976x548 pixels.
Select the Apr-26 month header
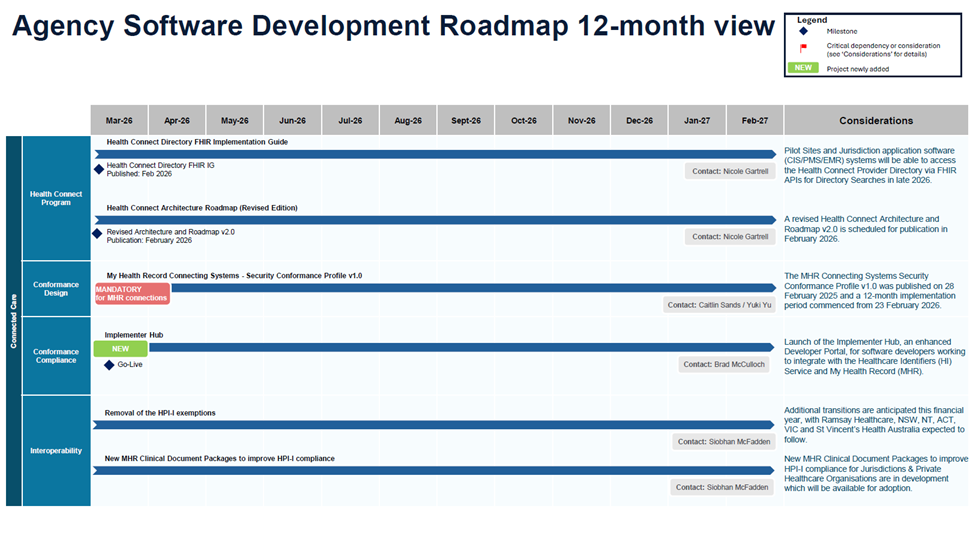(x=177, y=120)
